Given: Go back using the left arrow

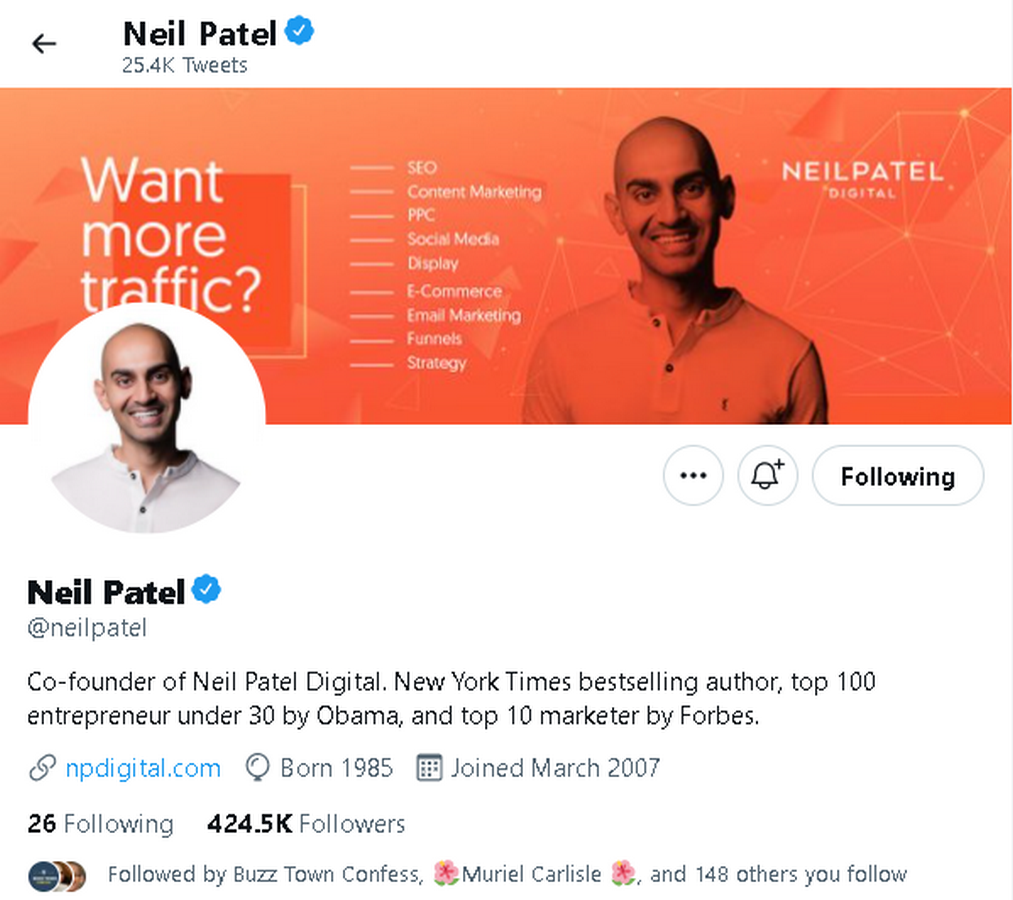Looking at the screenshot, I should click(44, 44).
